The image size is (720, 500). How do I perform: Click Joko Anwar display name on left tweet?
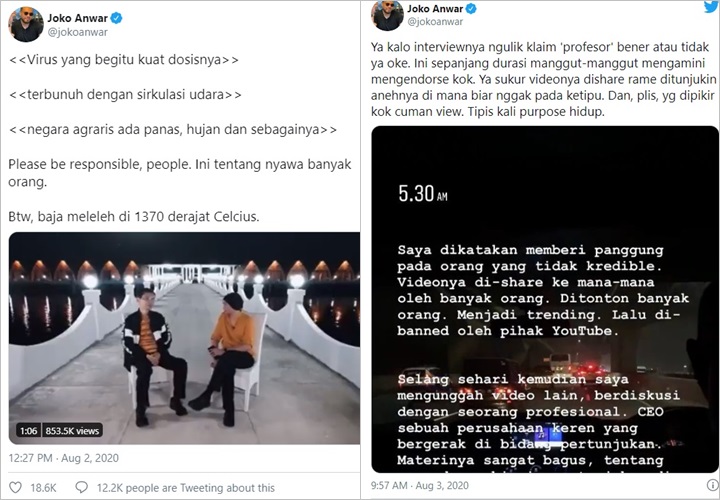tap(78, 18)
